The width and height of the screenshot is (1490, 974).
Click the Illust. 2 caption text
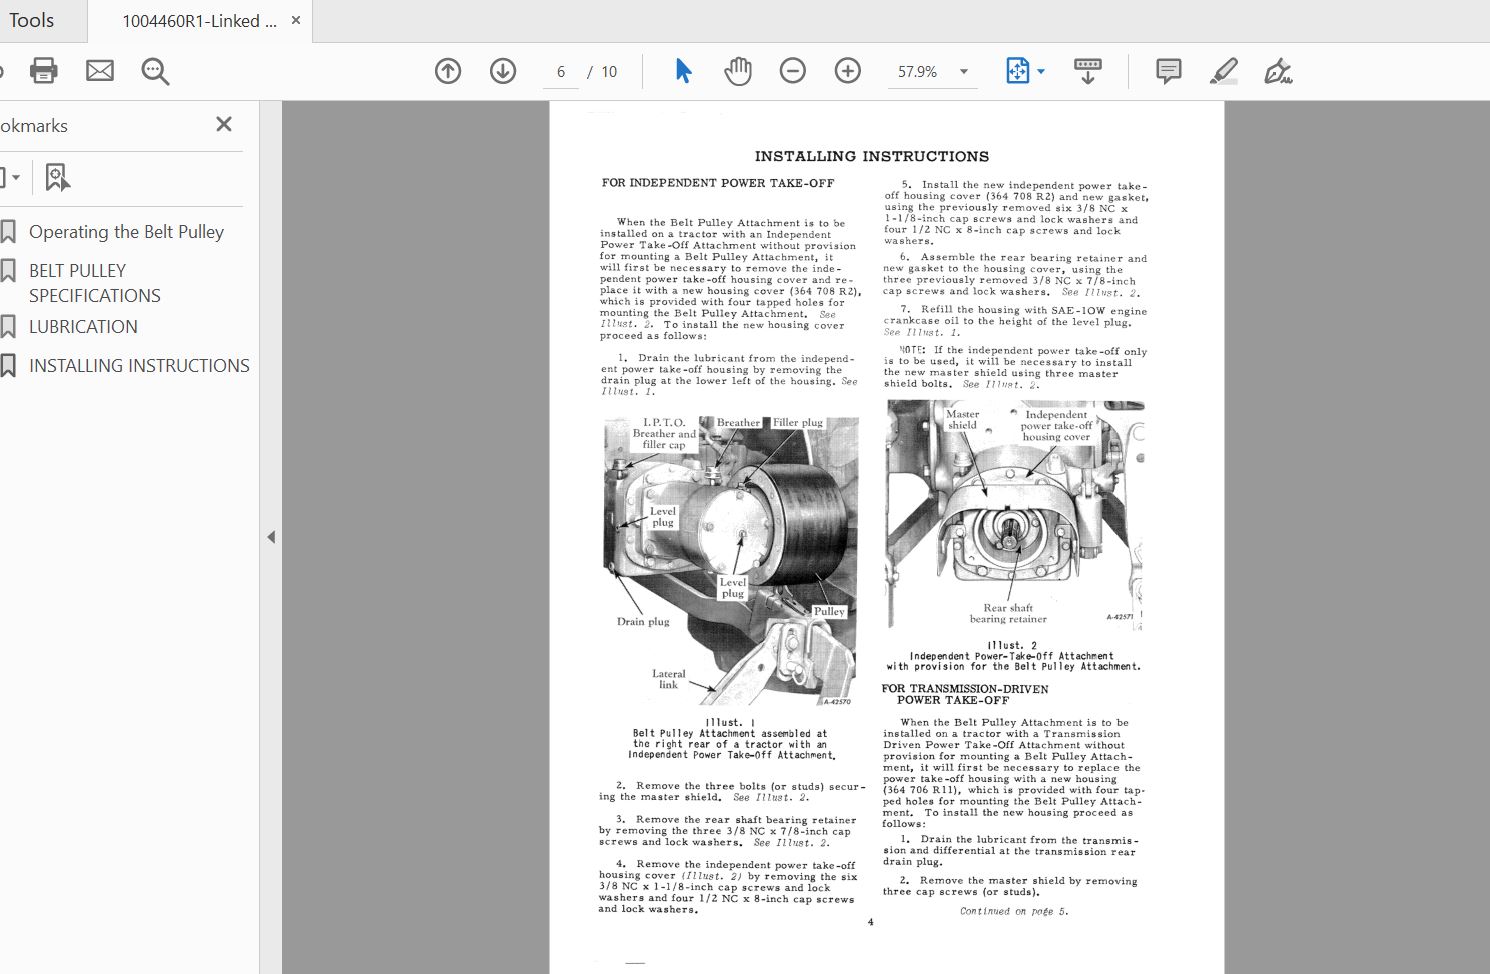tap(1013, 656)
